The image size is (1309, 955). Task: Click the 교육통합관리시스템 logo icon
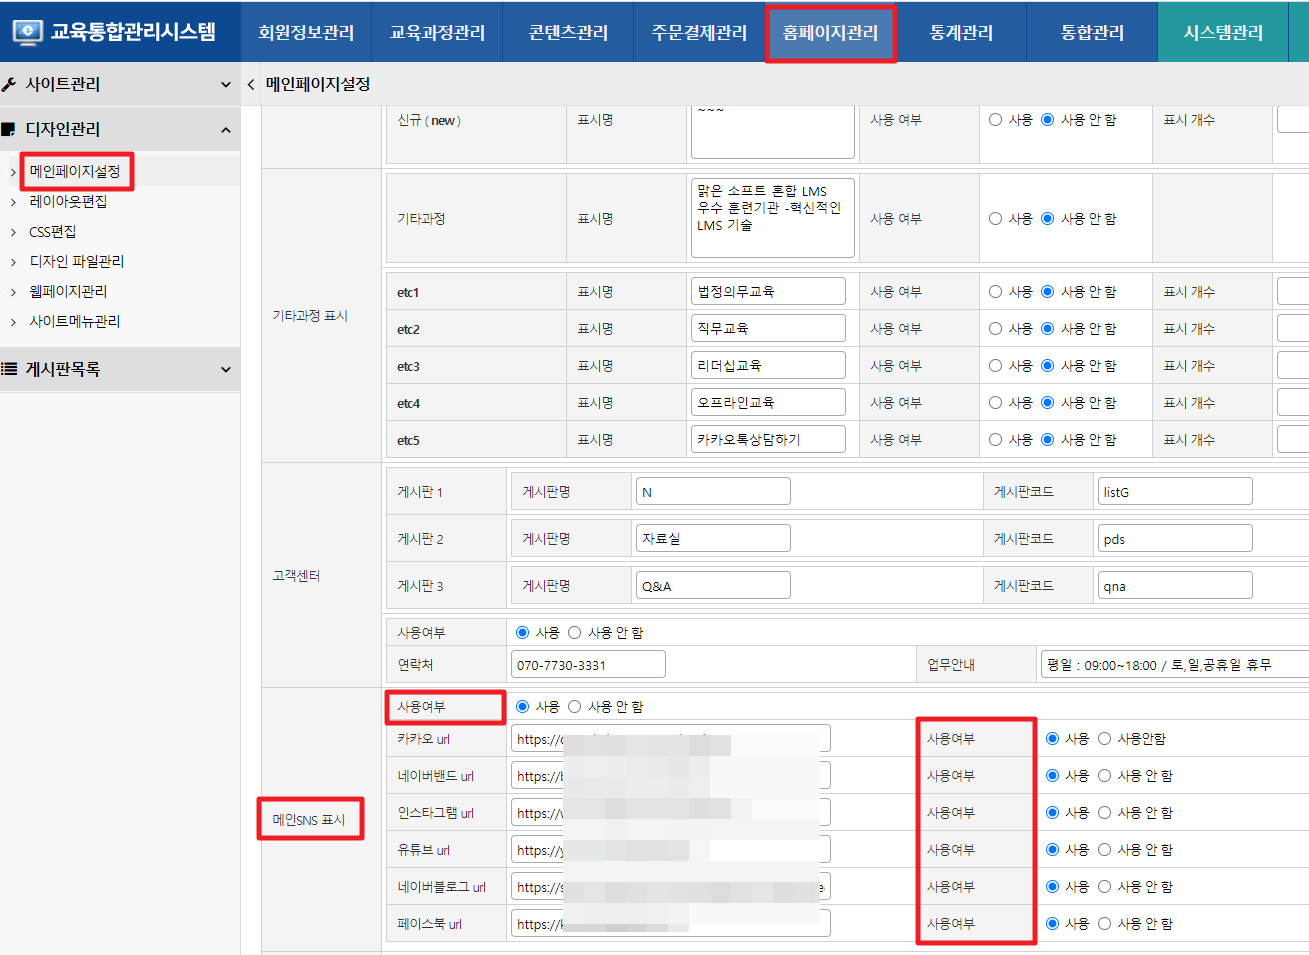pos(27,32)
